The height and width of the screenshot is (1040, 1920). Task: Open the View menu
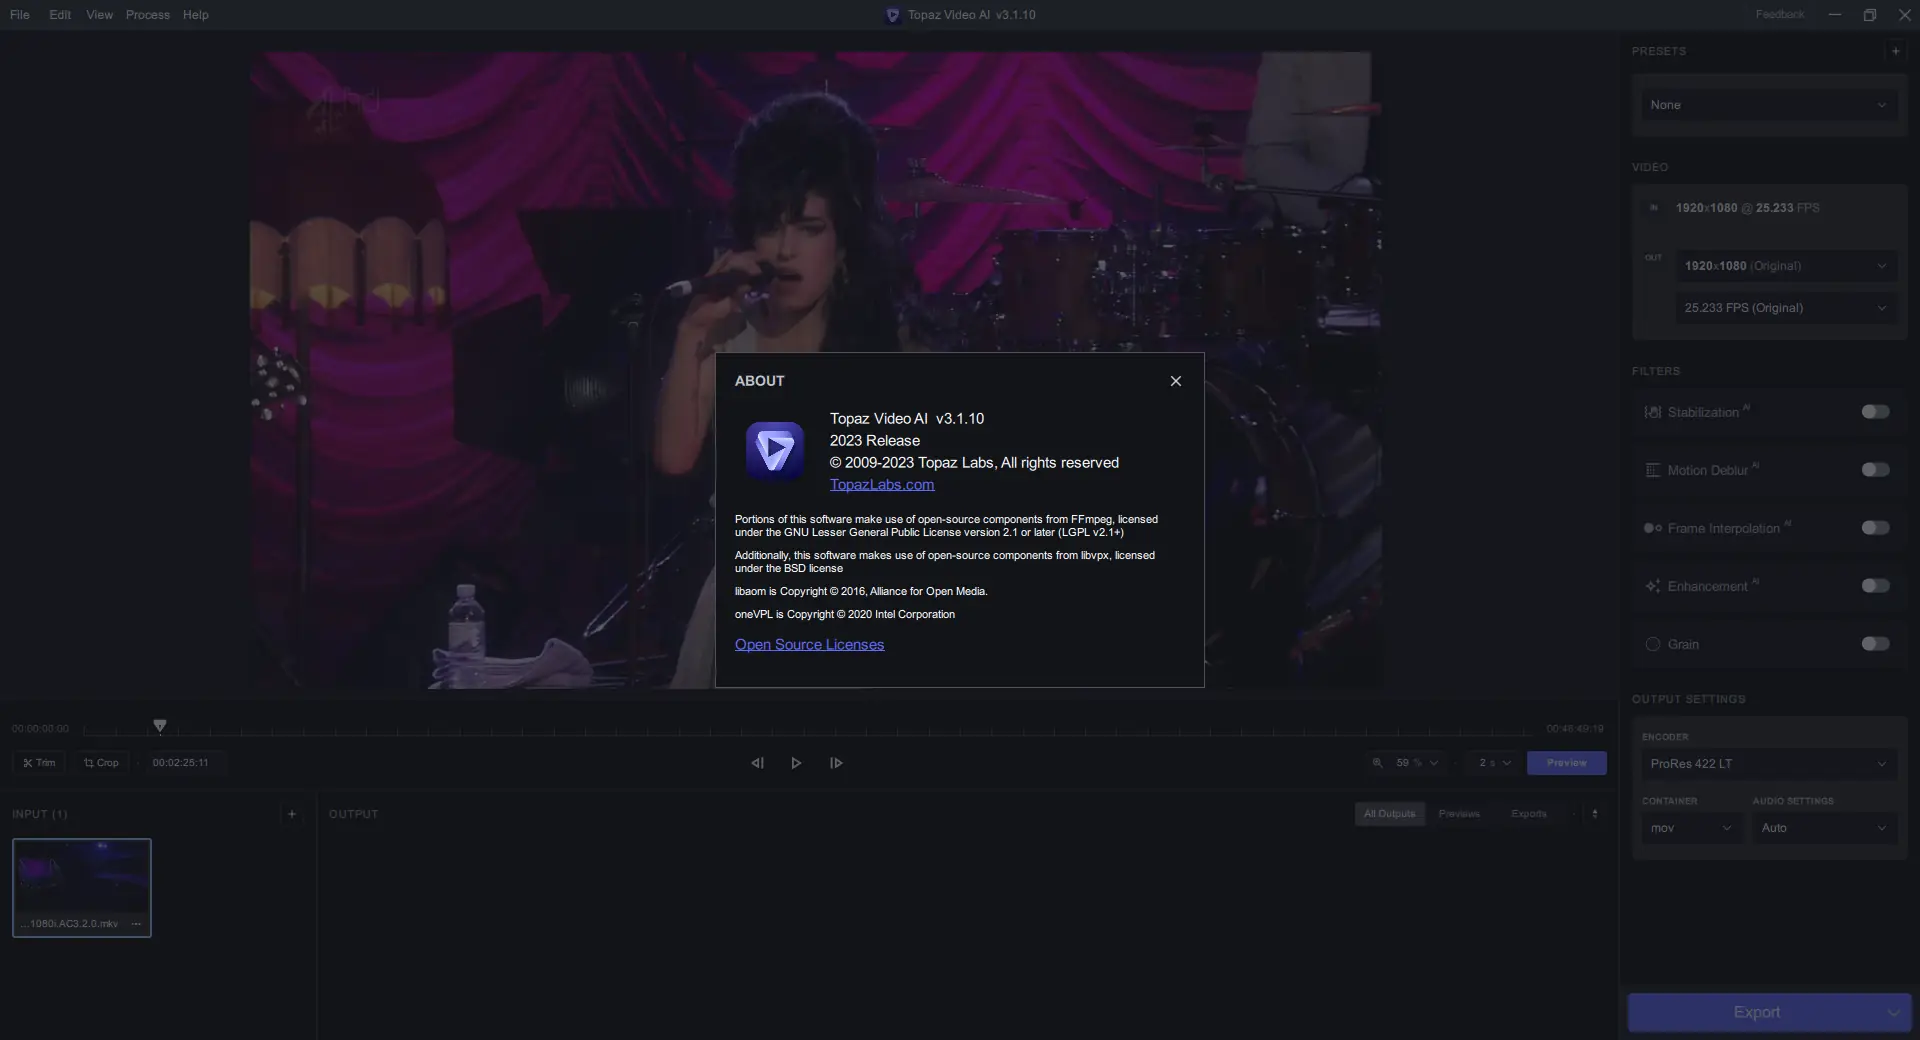coord(99,15)
